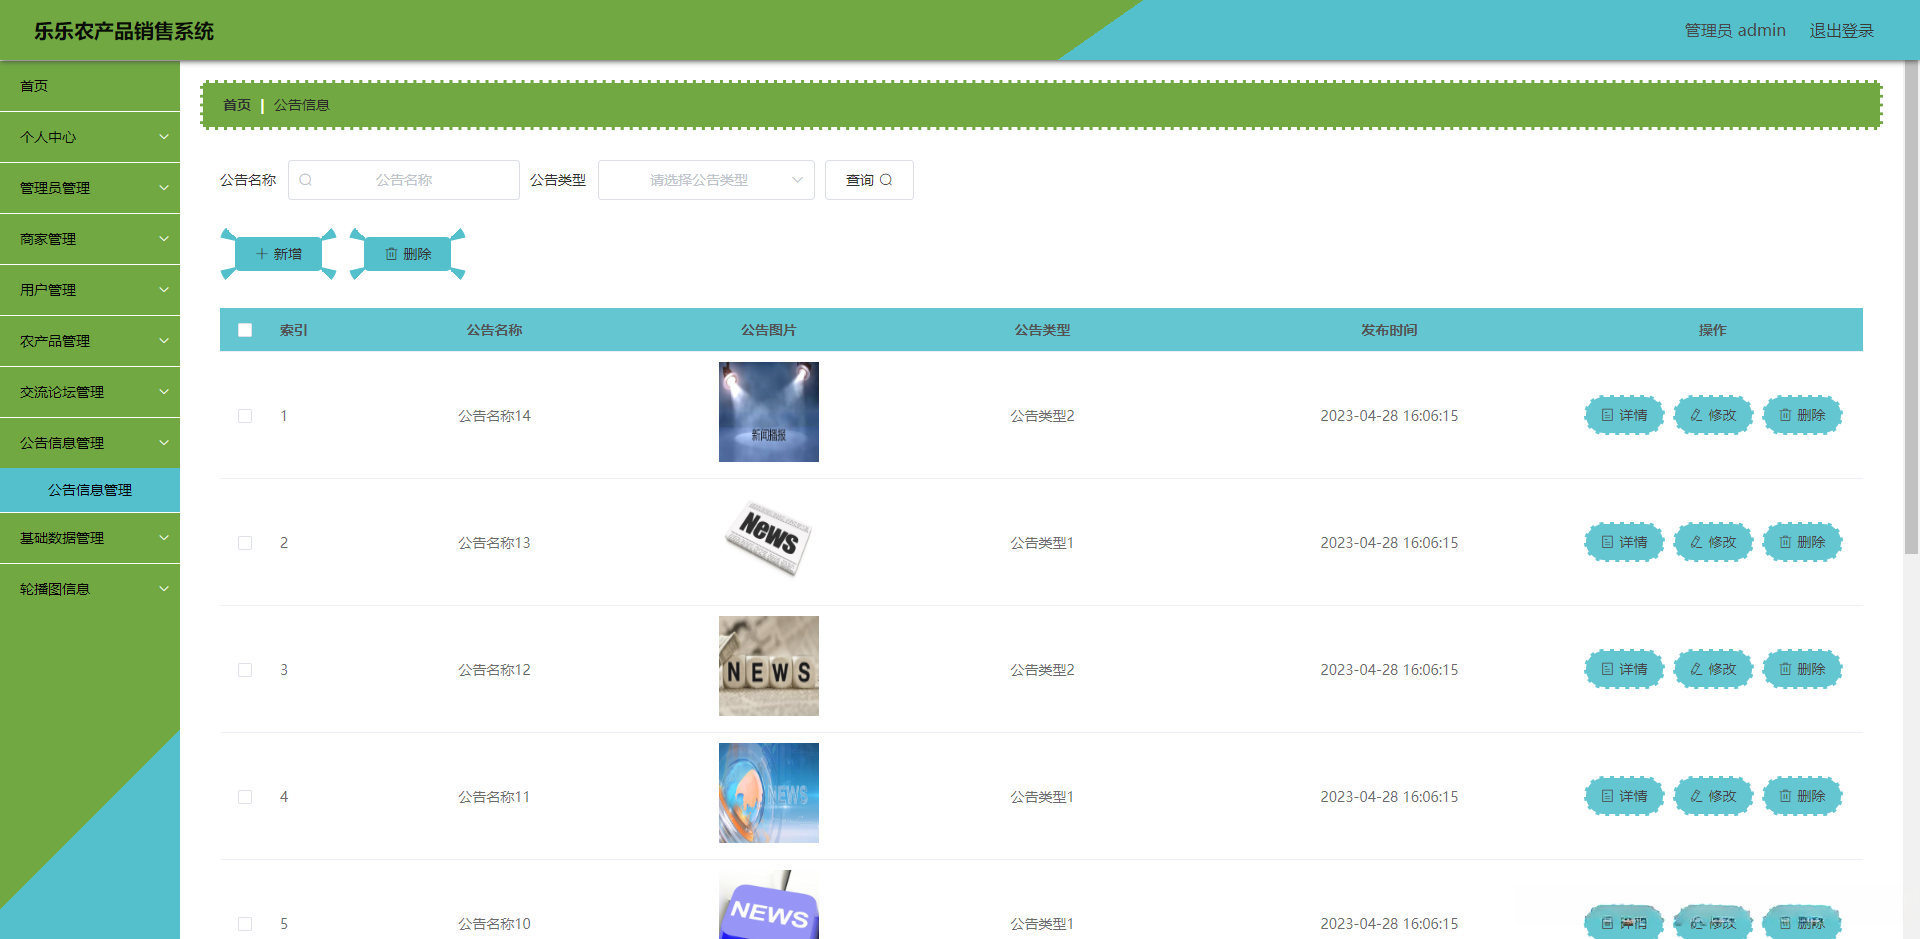Viewport: 1920px width, 939px height.
Task: Click the 公告类型 column header
Action: (1042, 330)
